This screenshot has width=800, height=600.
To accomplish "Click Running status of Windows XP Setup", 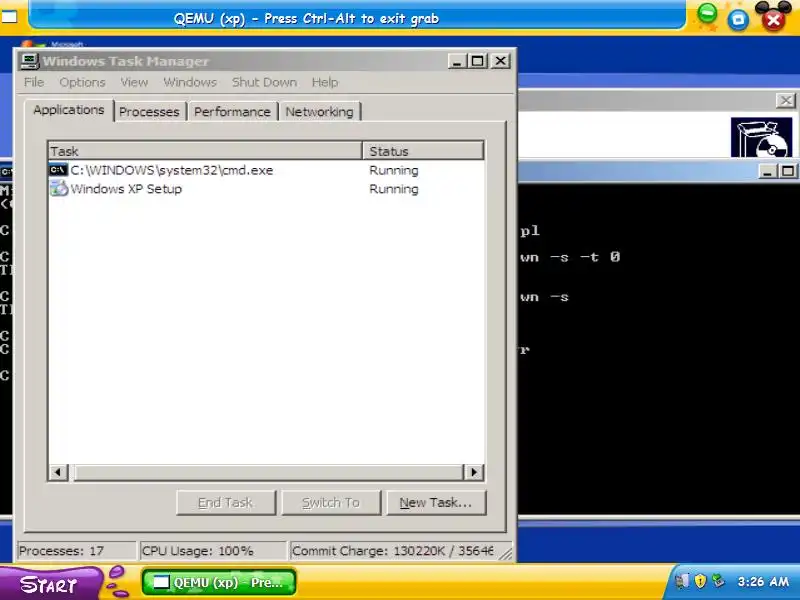I will tap(393, 189).
